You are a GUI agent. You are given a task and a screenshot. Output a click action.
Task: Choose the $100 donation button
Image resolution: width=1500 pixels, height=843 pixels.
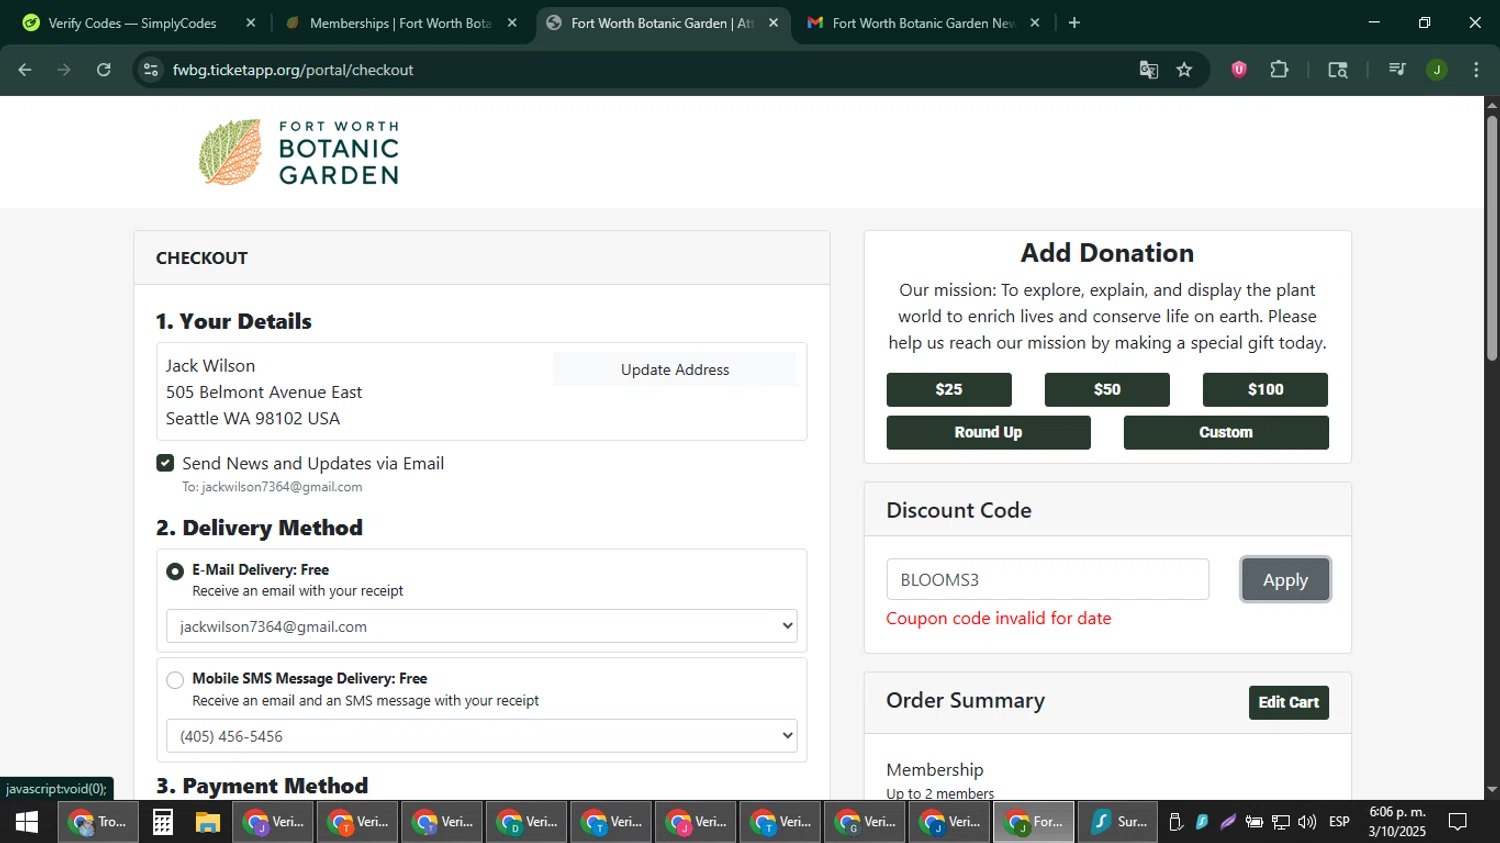(1265, 390)
